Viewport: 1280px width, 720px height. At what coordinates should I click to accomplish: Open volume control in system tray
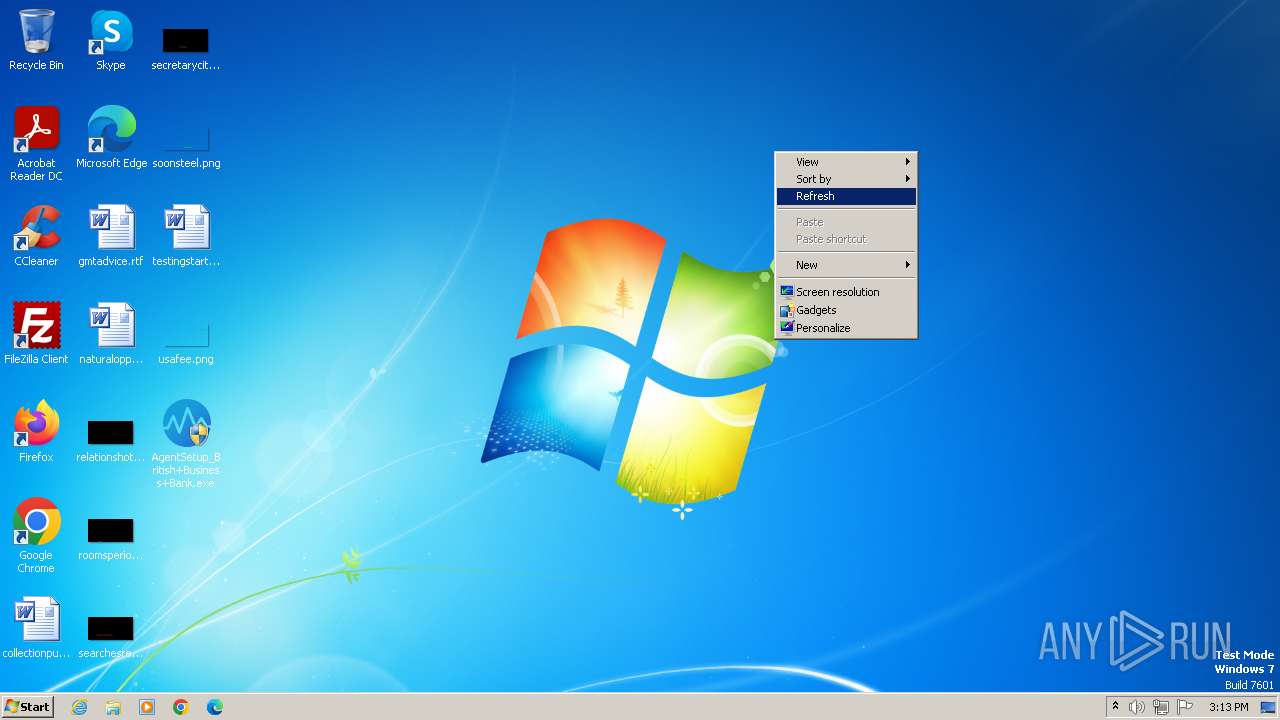click(x=1137, y=707)
